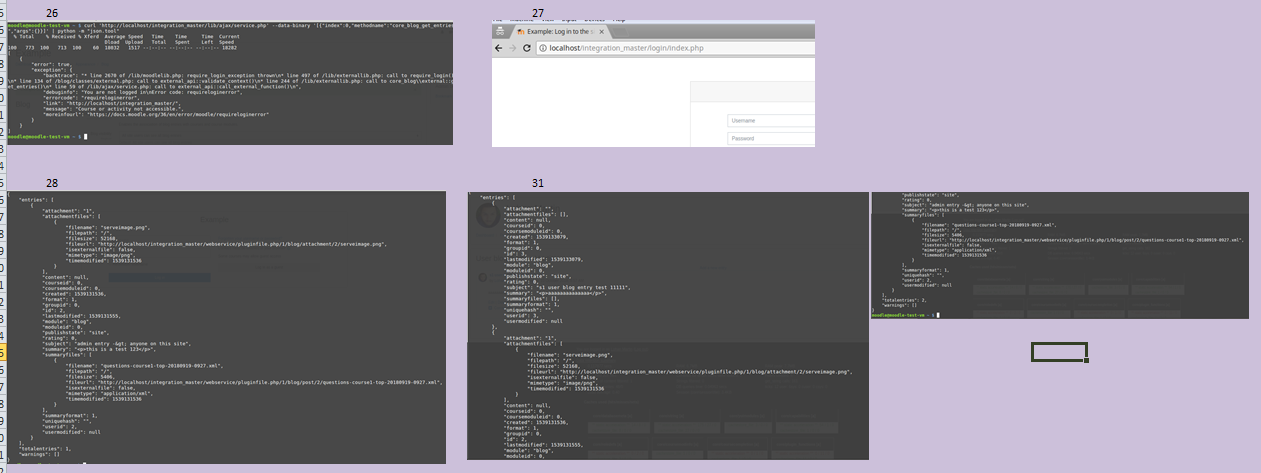Click the empty selected cell with dark border
This screenshot has height=473, width=1261.
point(1059,351)
